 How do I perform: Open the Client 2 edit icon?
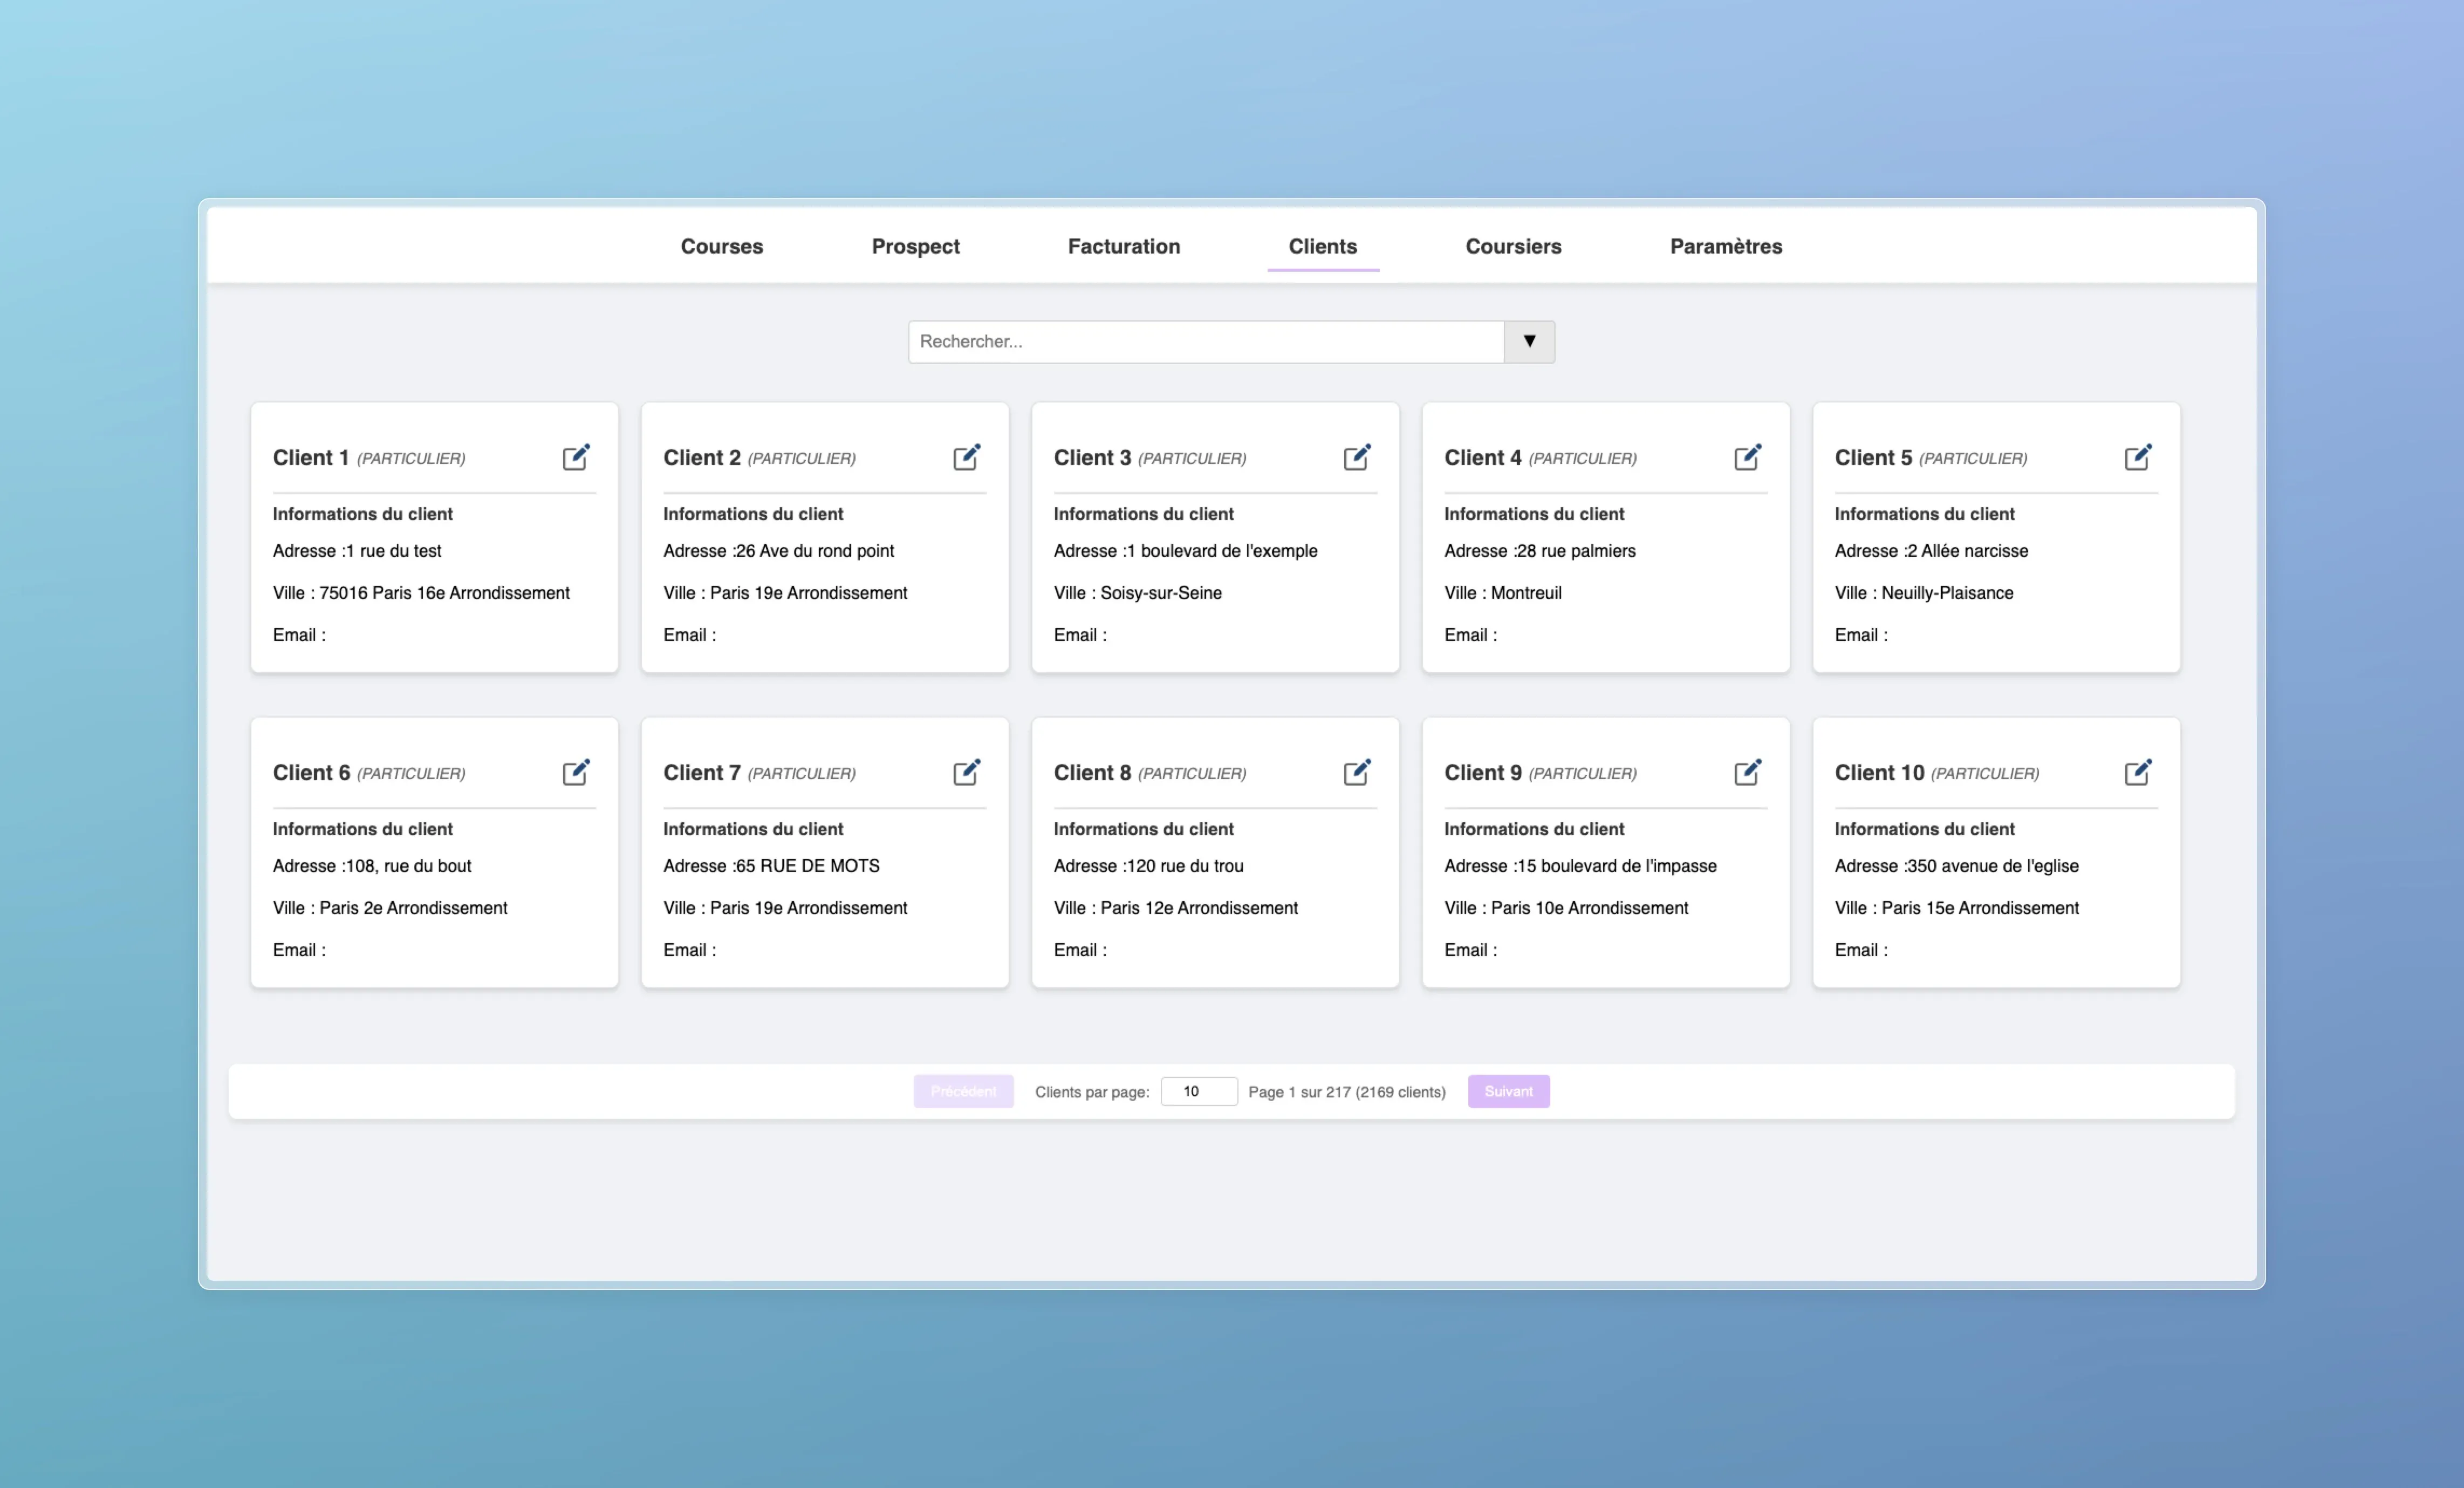coord(966,457)
